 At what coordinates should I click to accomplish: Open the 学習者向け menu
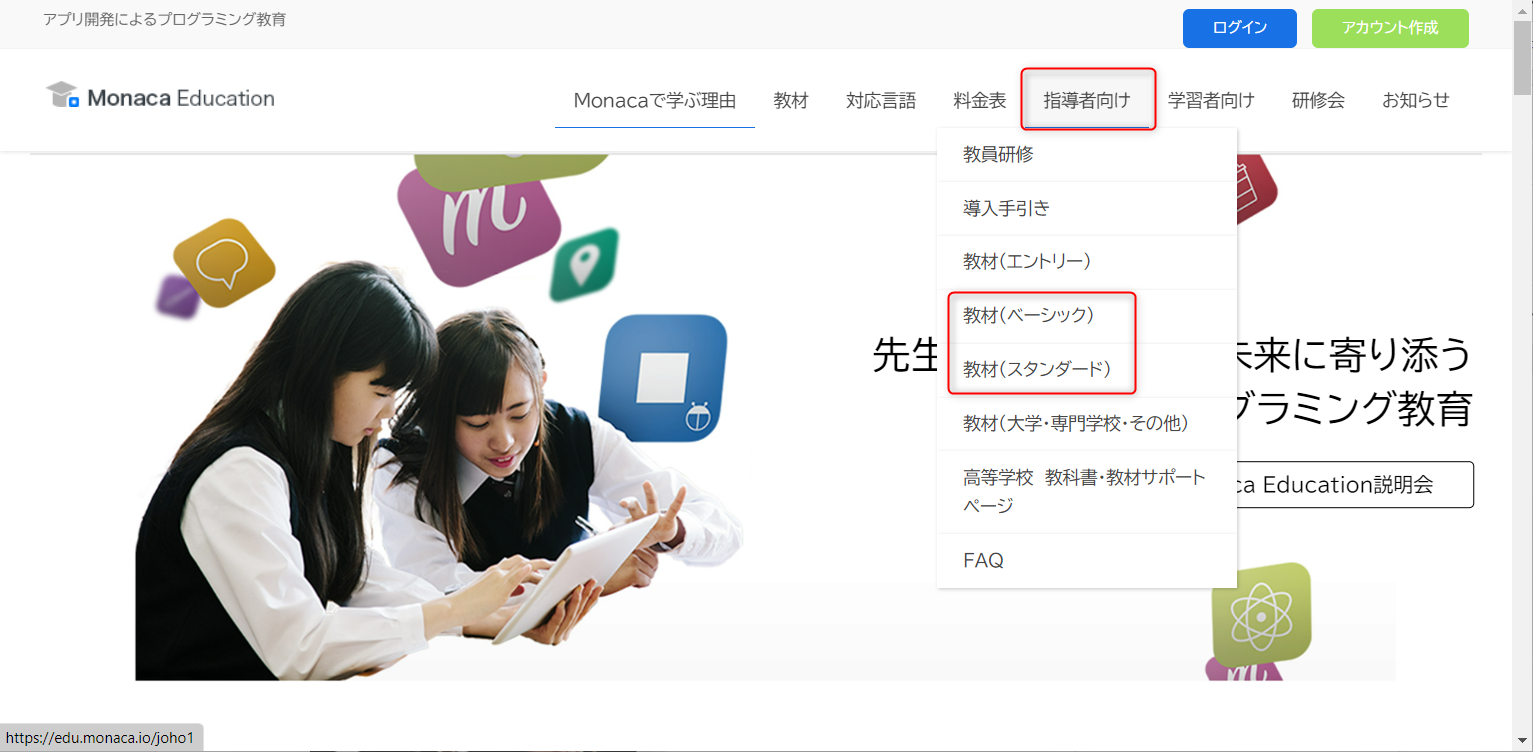(x=1212, y=100)
